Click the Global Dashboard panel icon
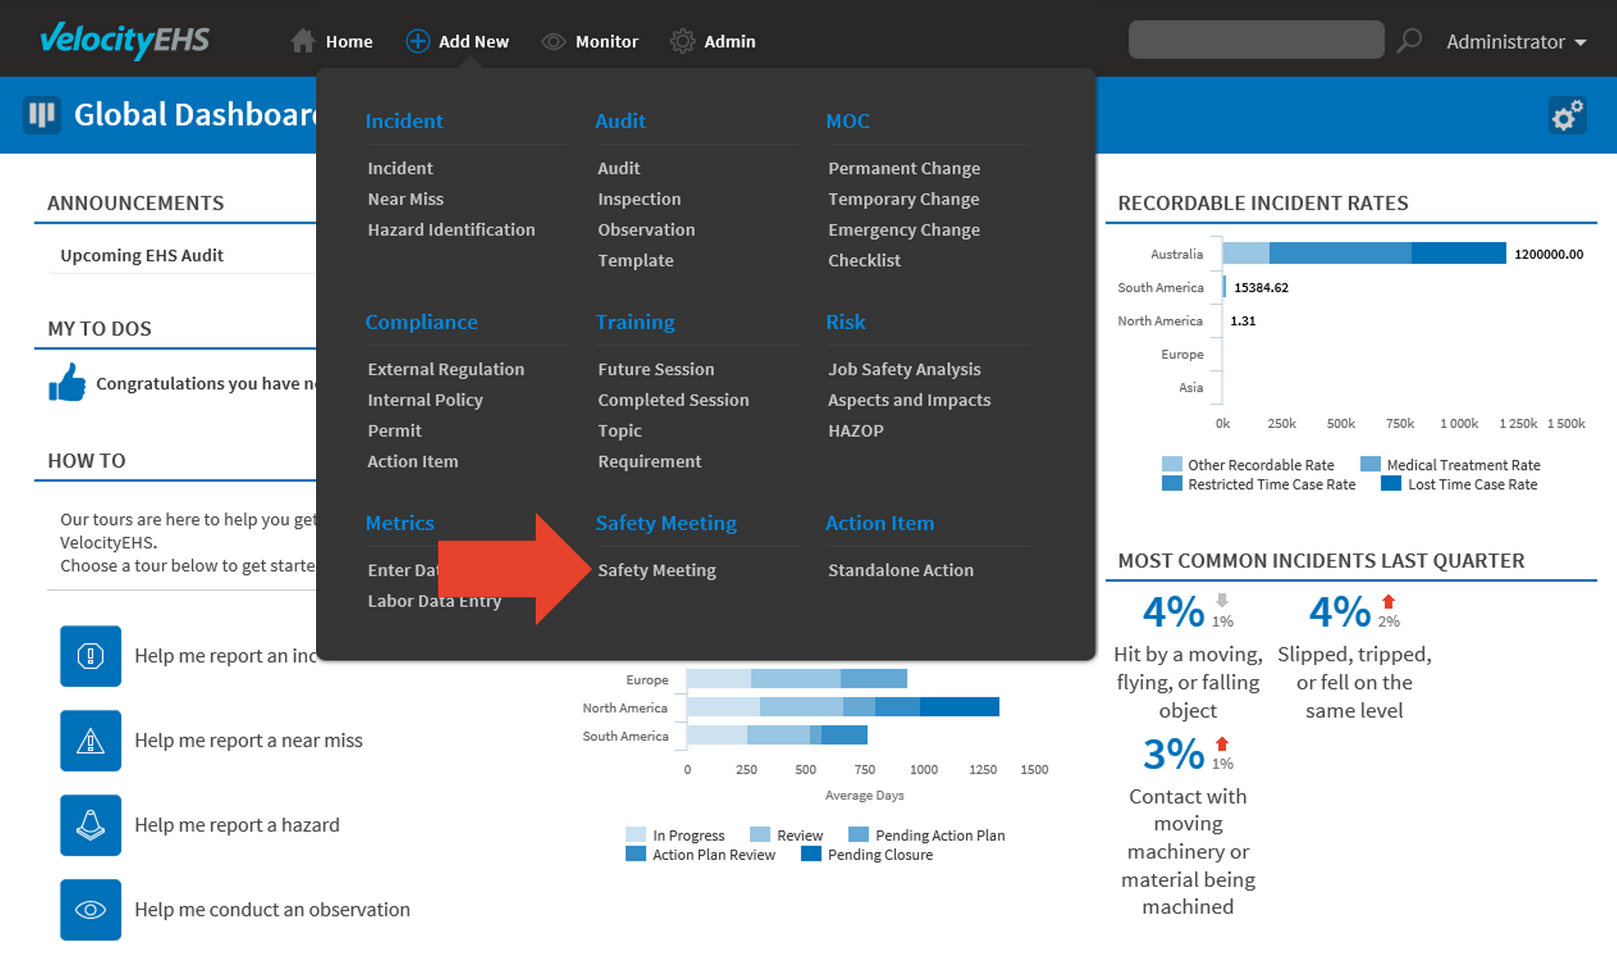 pyautogui.click(x=42, y=115)
